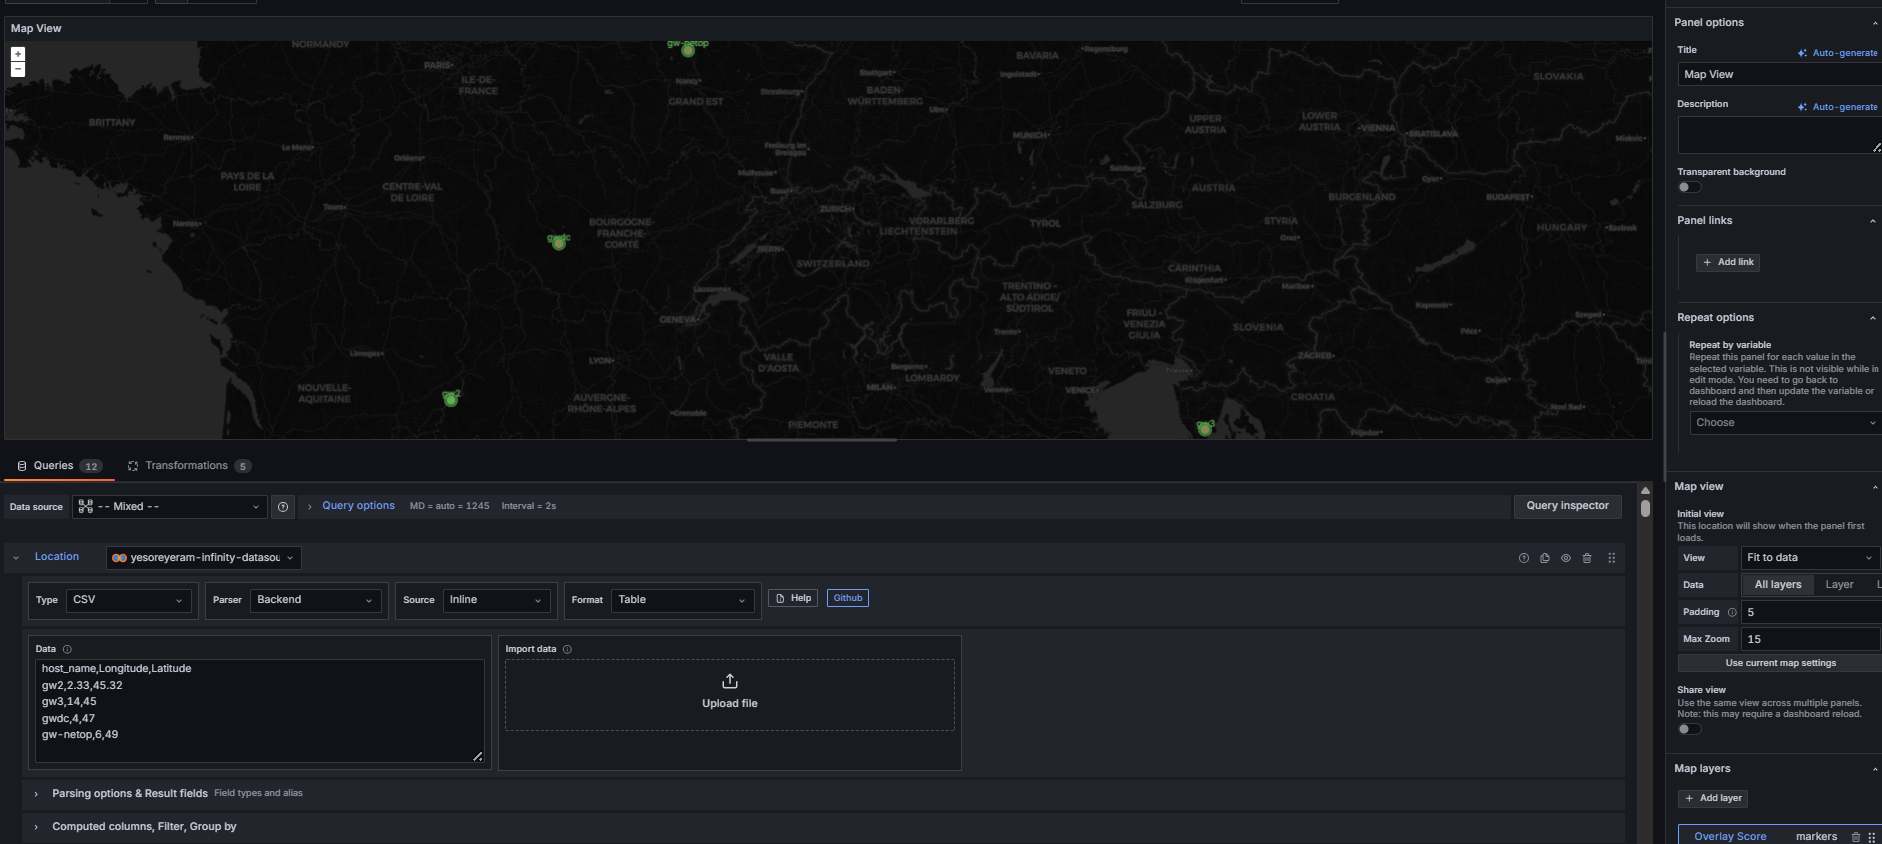Select Layer data option
Viewport: 1882px width, 844px height.
tap(1839, 585)
